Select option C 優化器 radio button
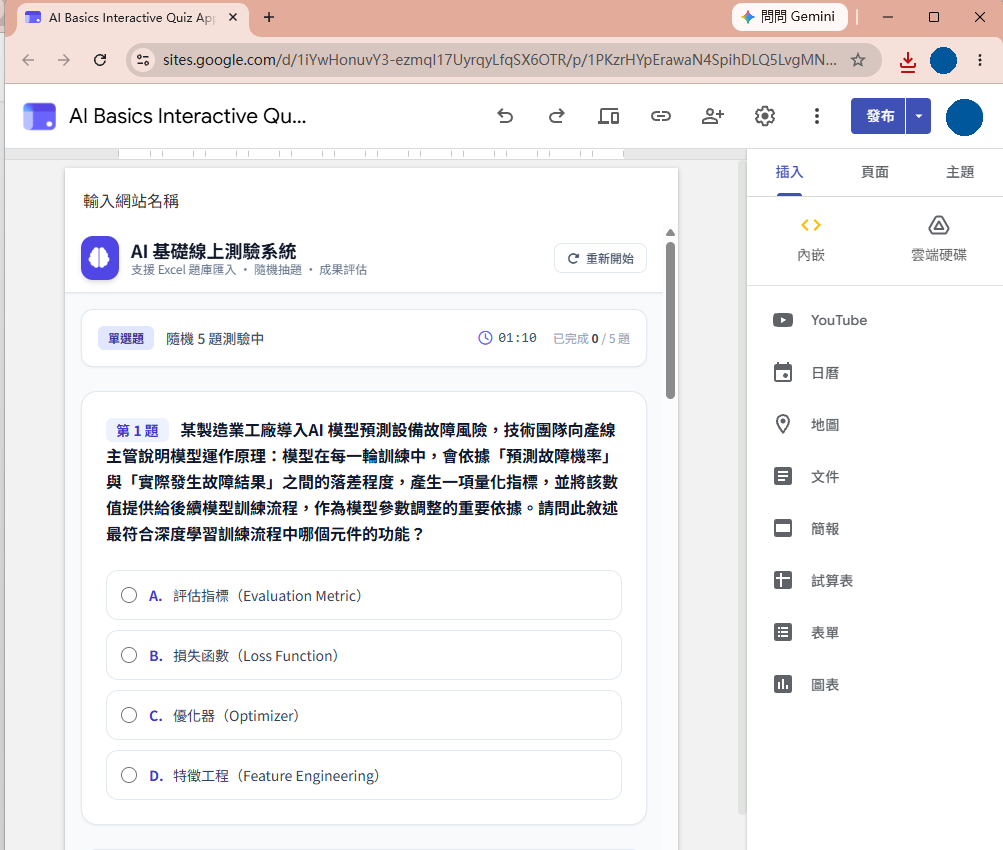The image size is (1003, 850). point(129,715)
